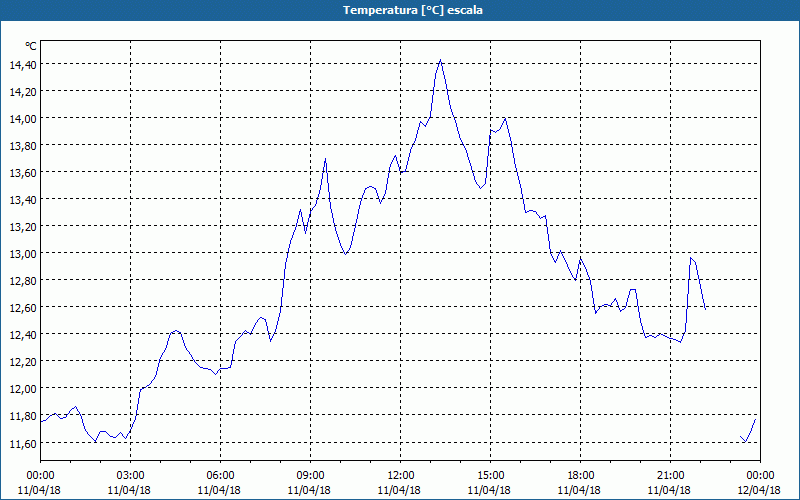
Task: Click the 12:00 time axis label
Action: 401,476
